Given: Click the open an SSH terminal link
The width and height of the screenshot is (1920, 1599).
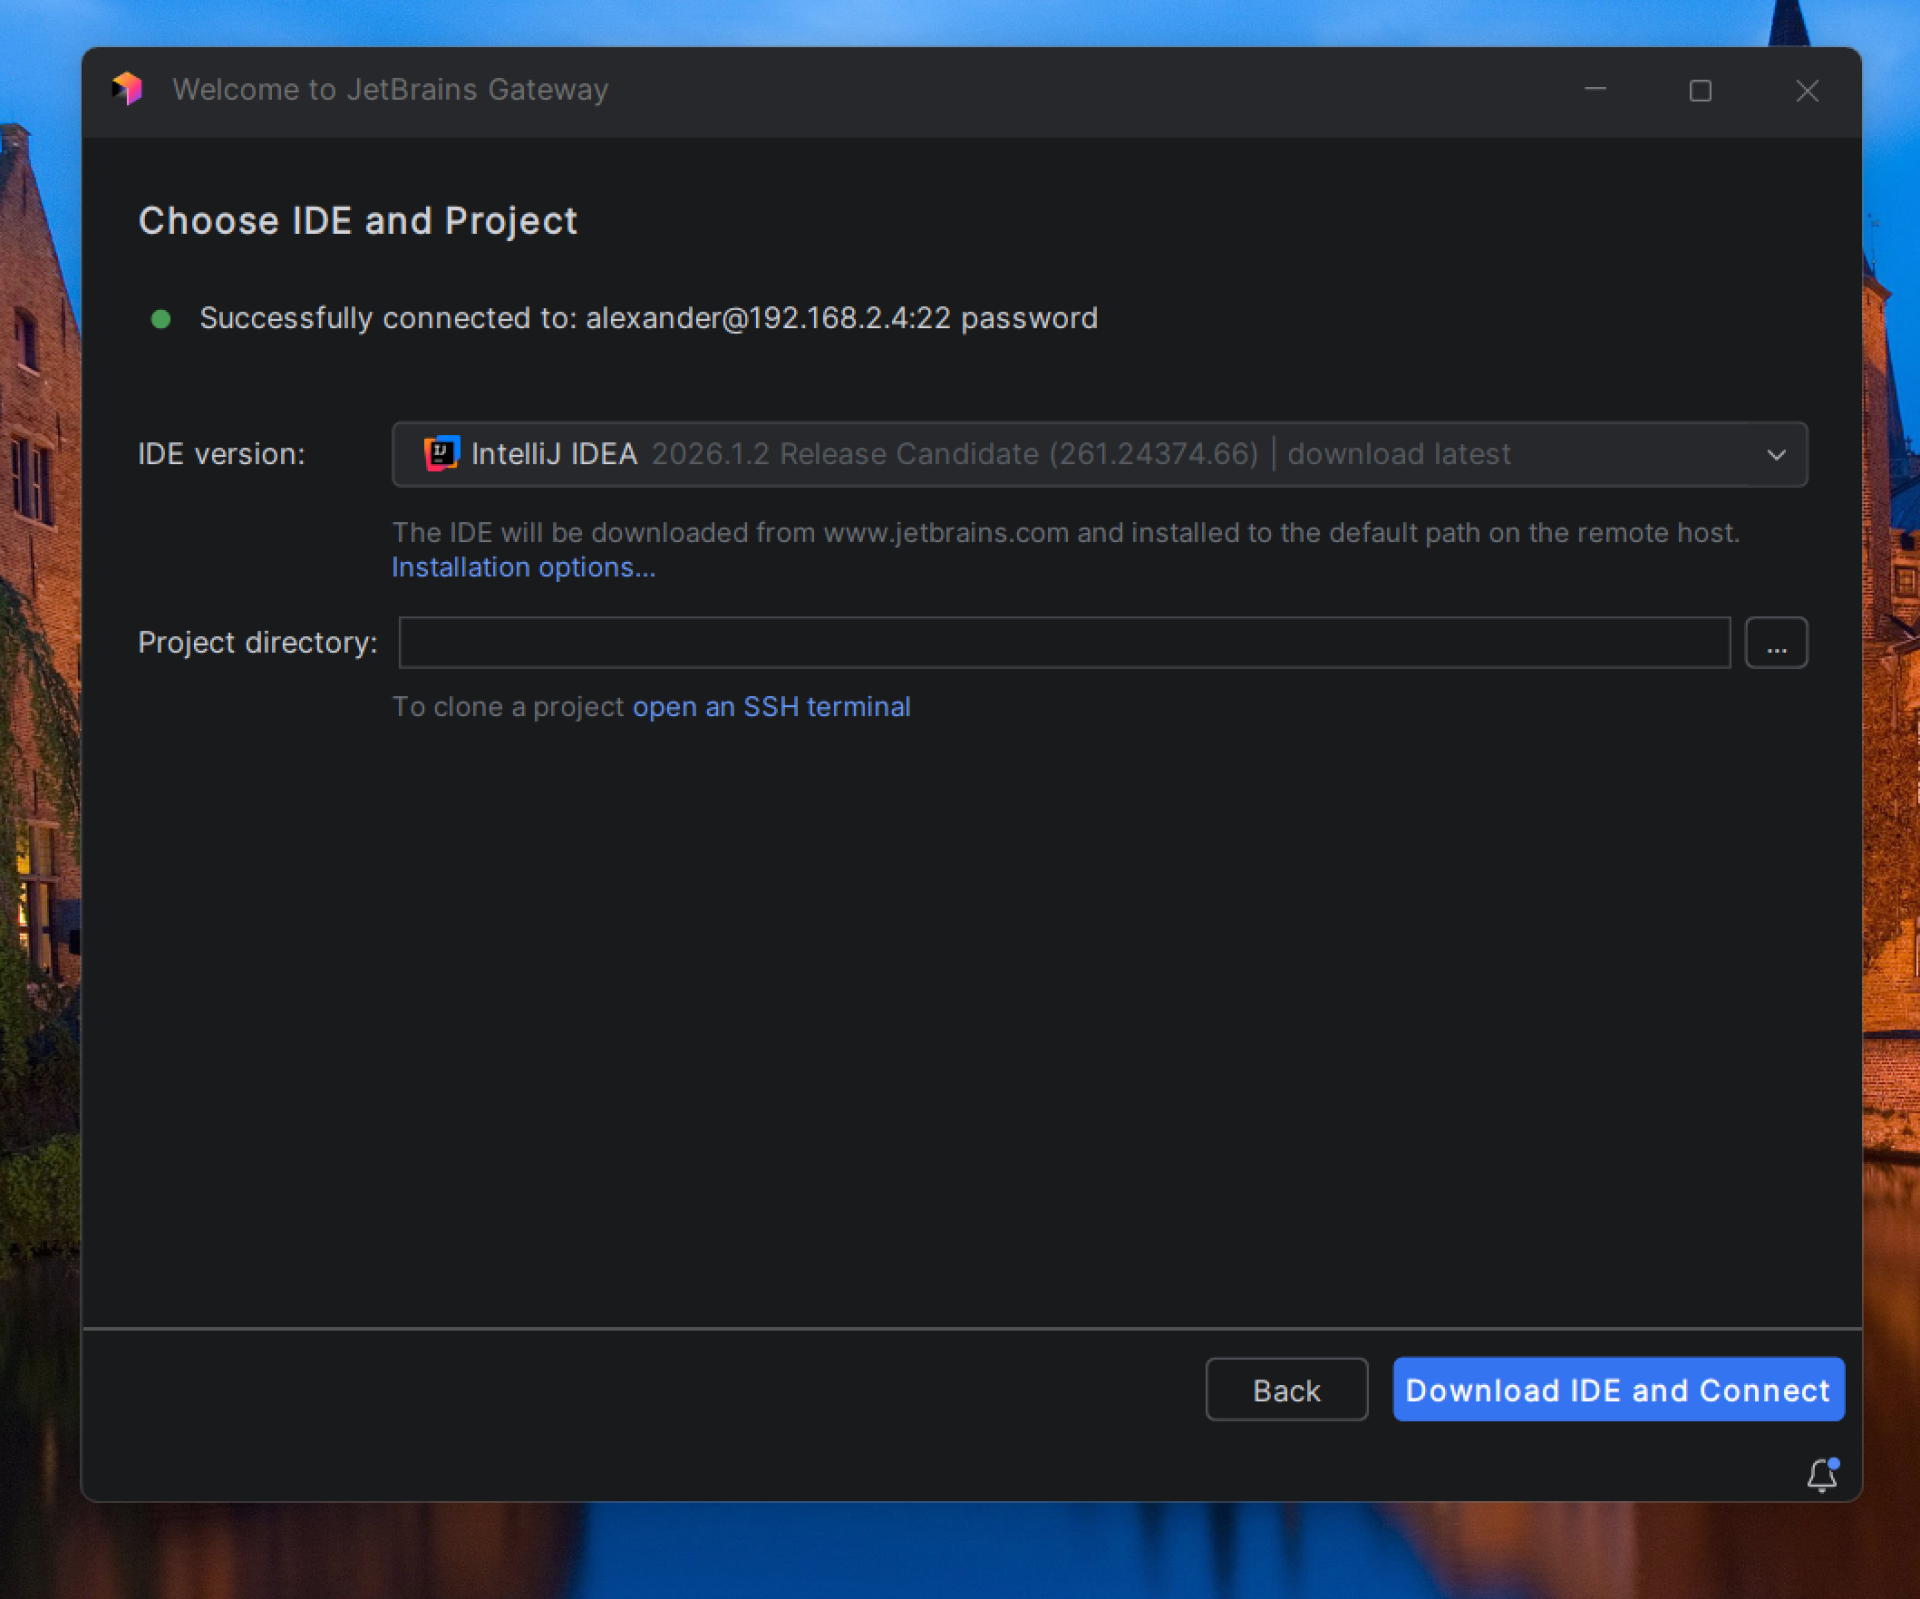Looking at the screenshot, I should pos(771,707).
